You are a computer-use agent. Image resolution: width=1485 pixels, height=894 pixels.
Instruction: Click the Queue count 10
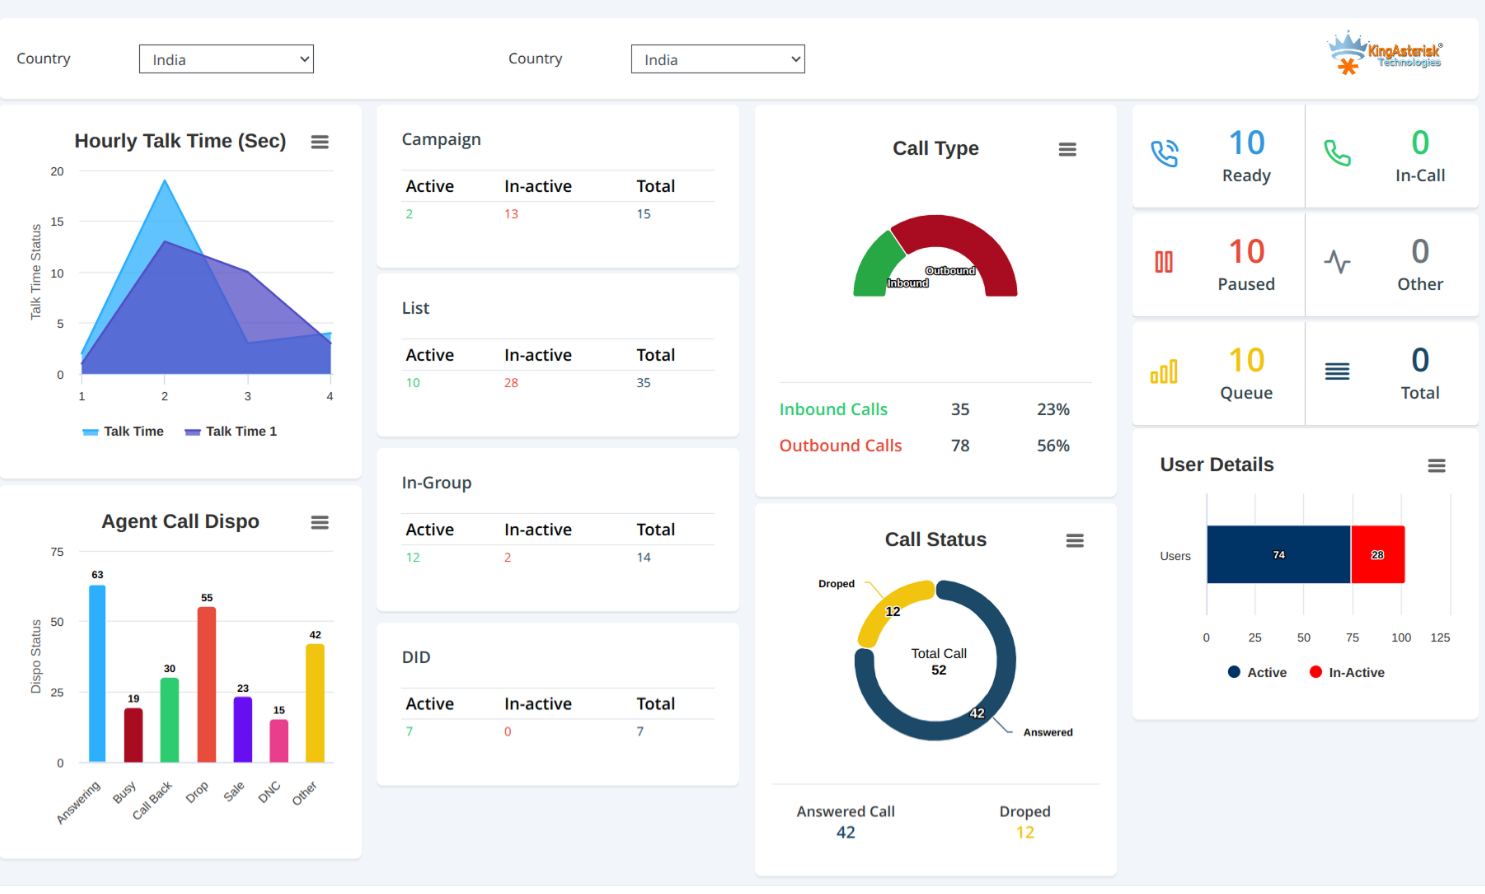click(1247, 361)
